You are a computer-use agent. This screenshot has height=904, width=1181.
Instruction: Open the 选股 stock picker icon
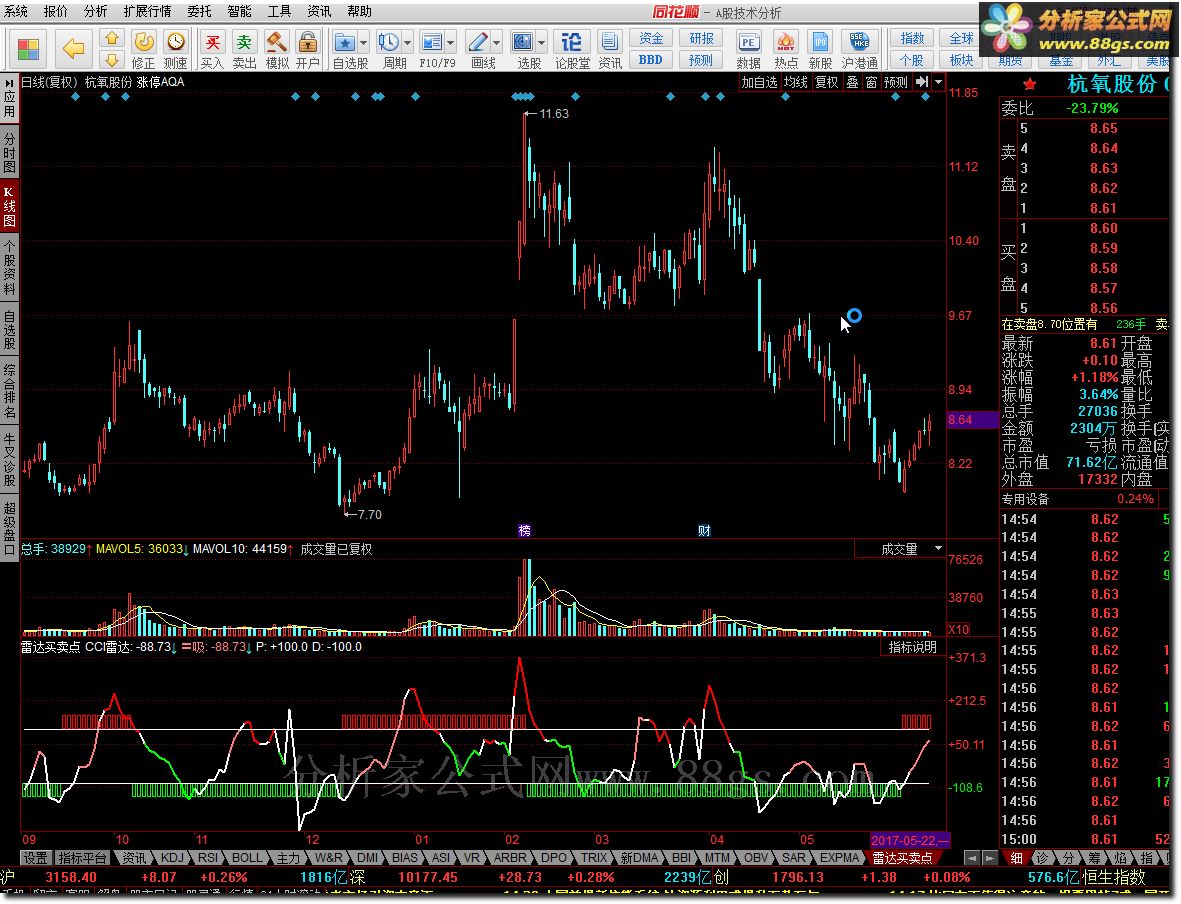click(x=523, y=42)
